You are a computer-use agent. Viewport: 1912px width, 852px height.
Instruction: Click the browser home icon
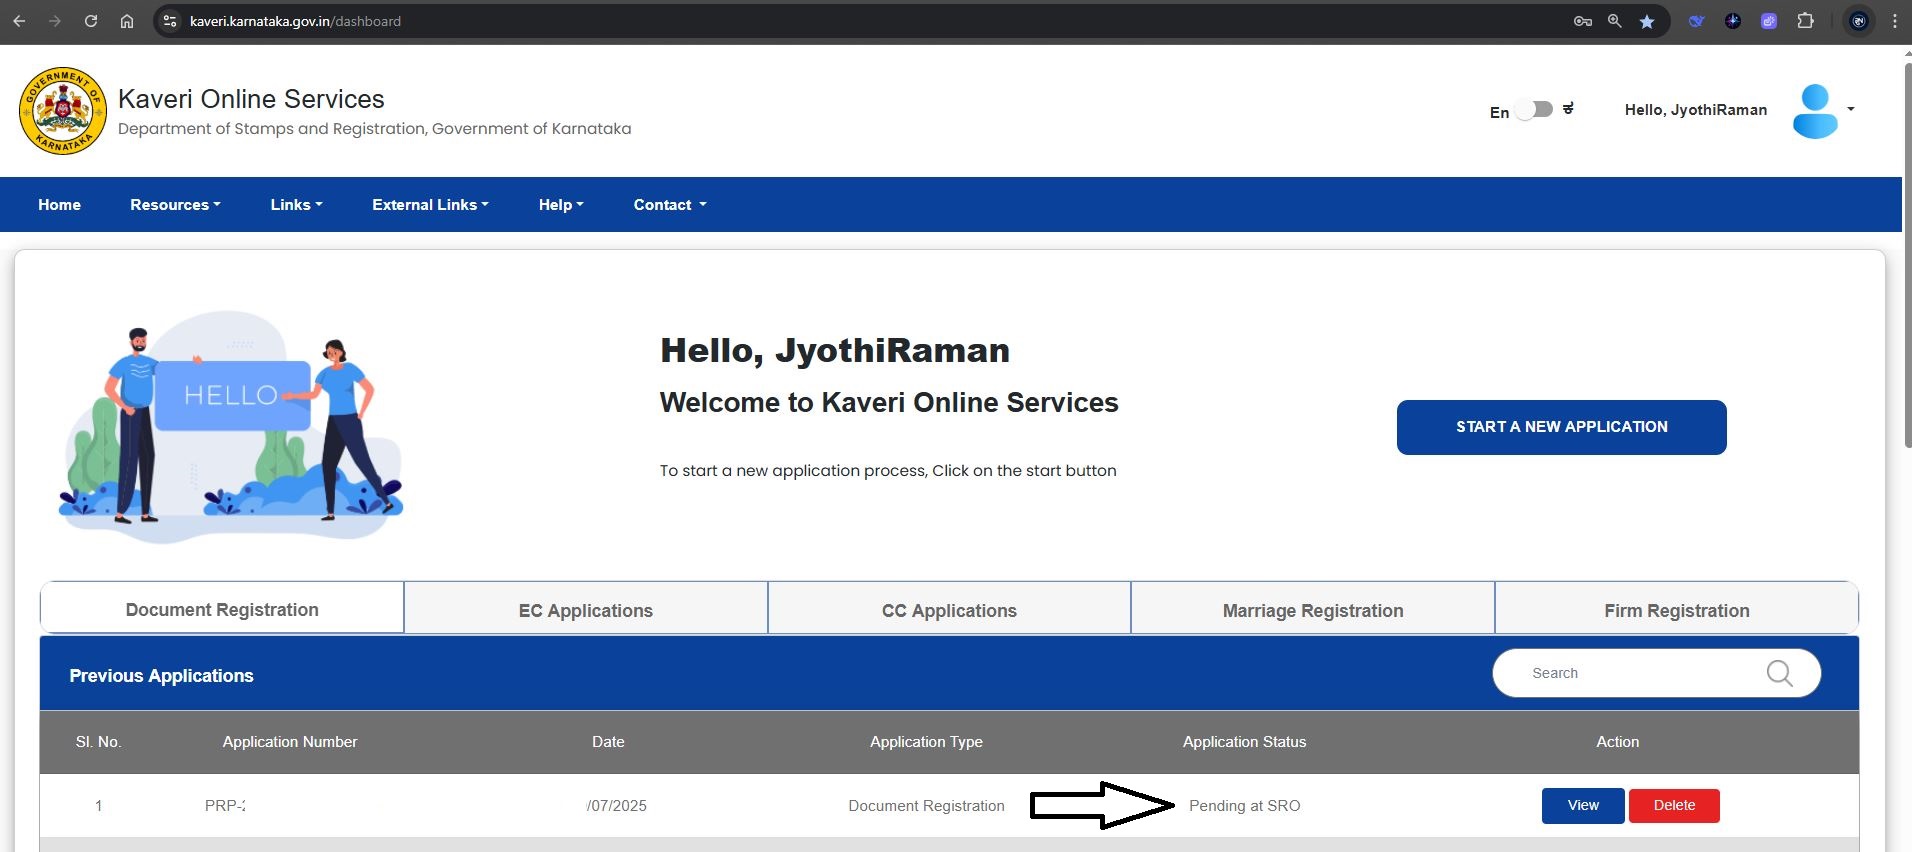click(x=127, y=21)
